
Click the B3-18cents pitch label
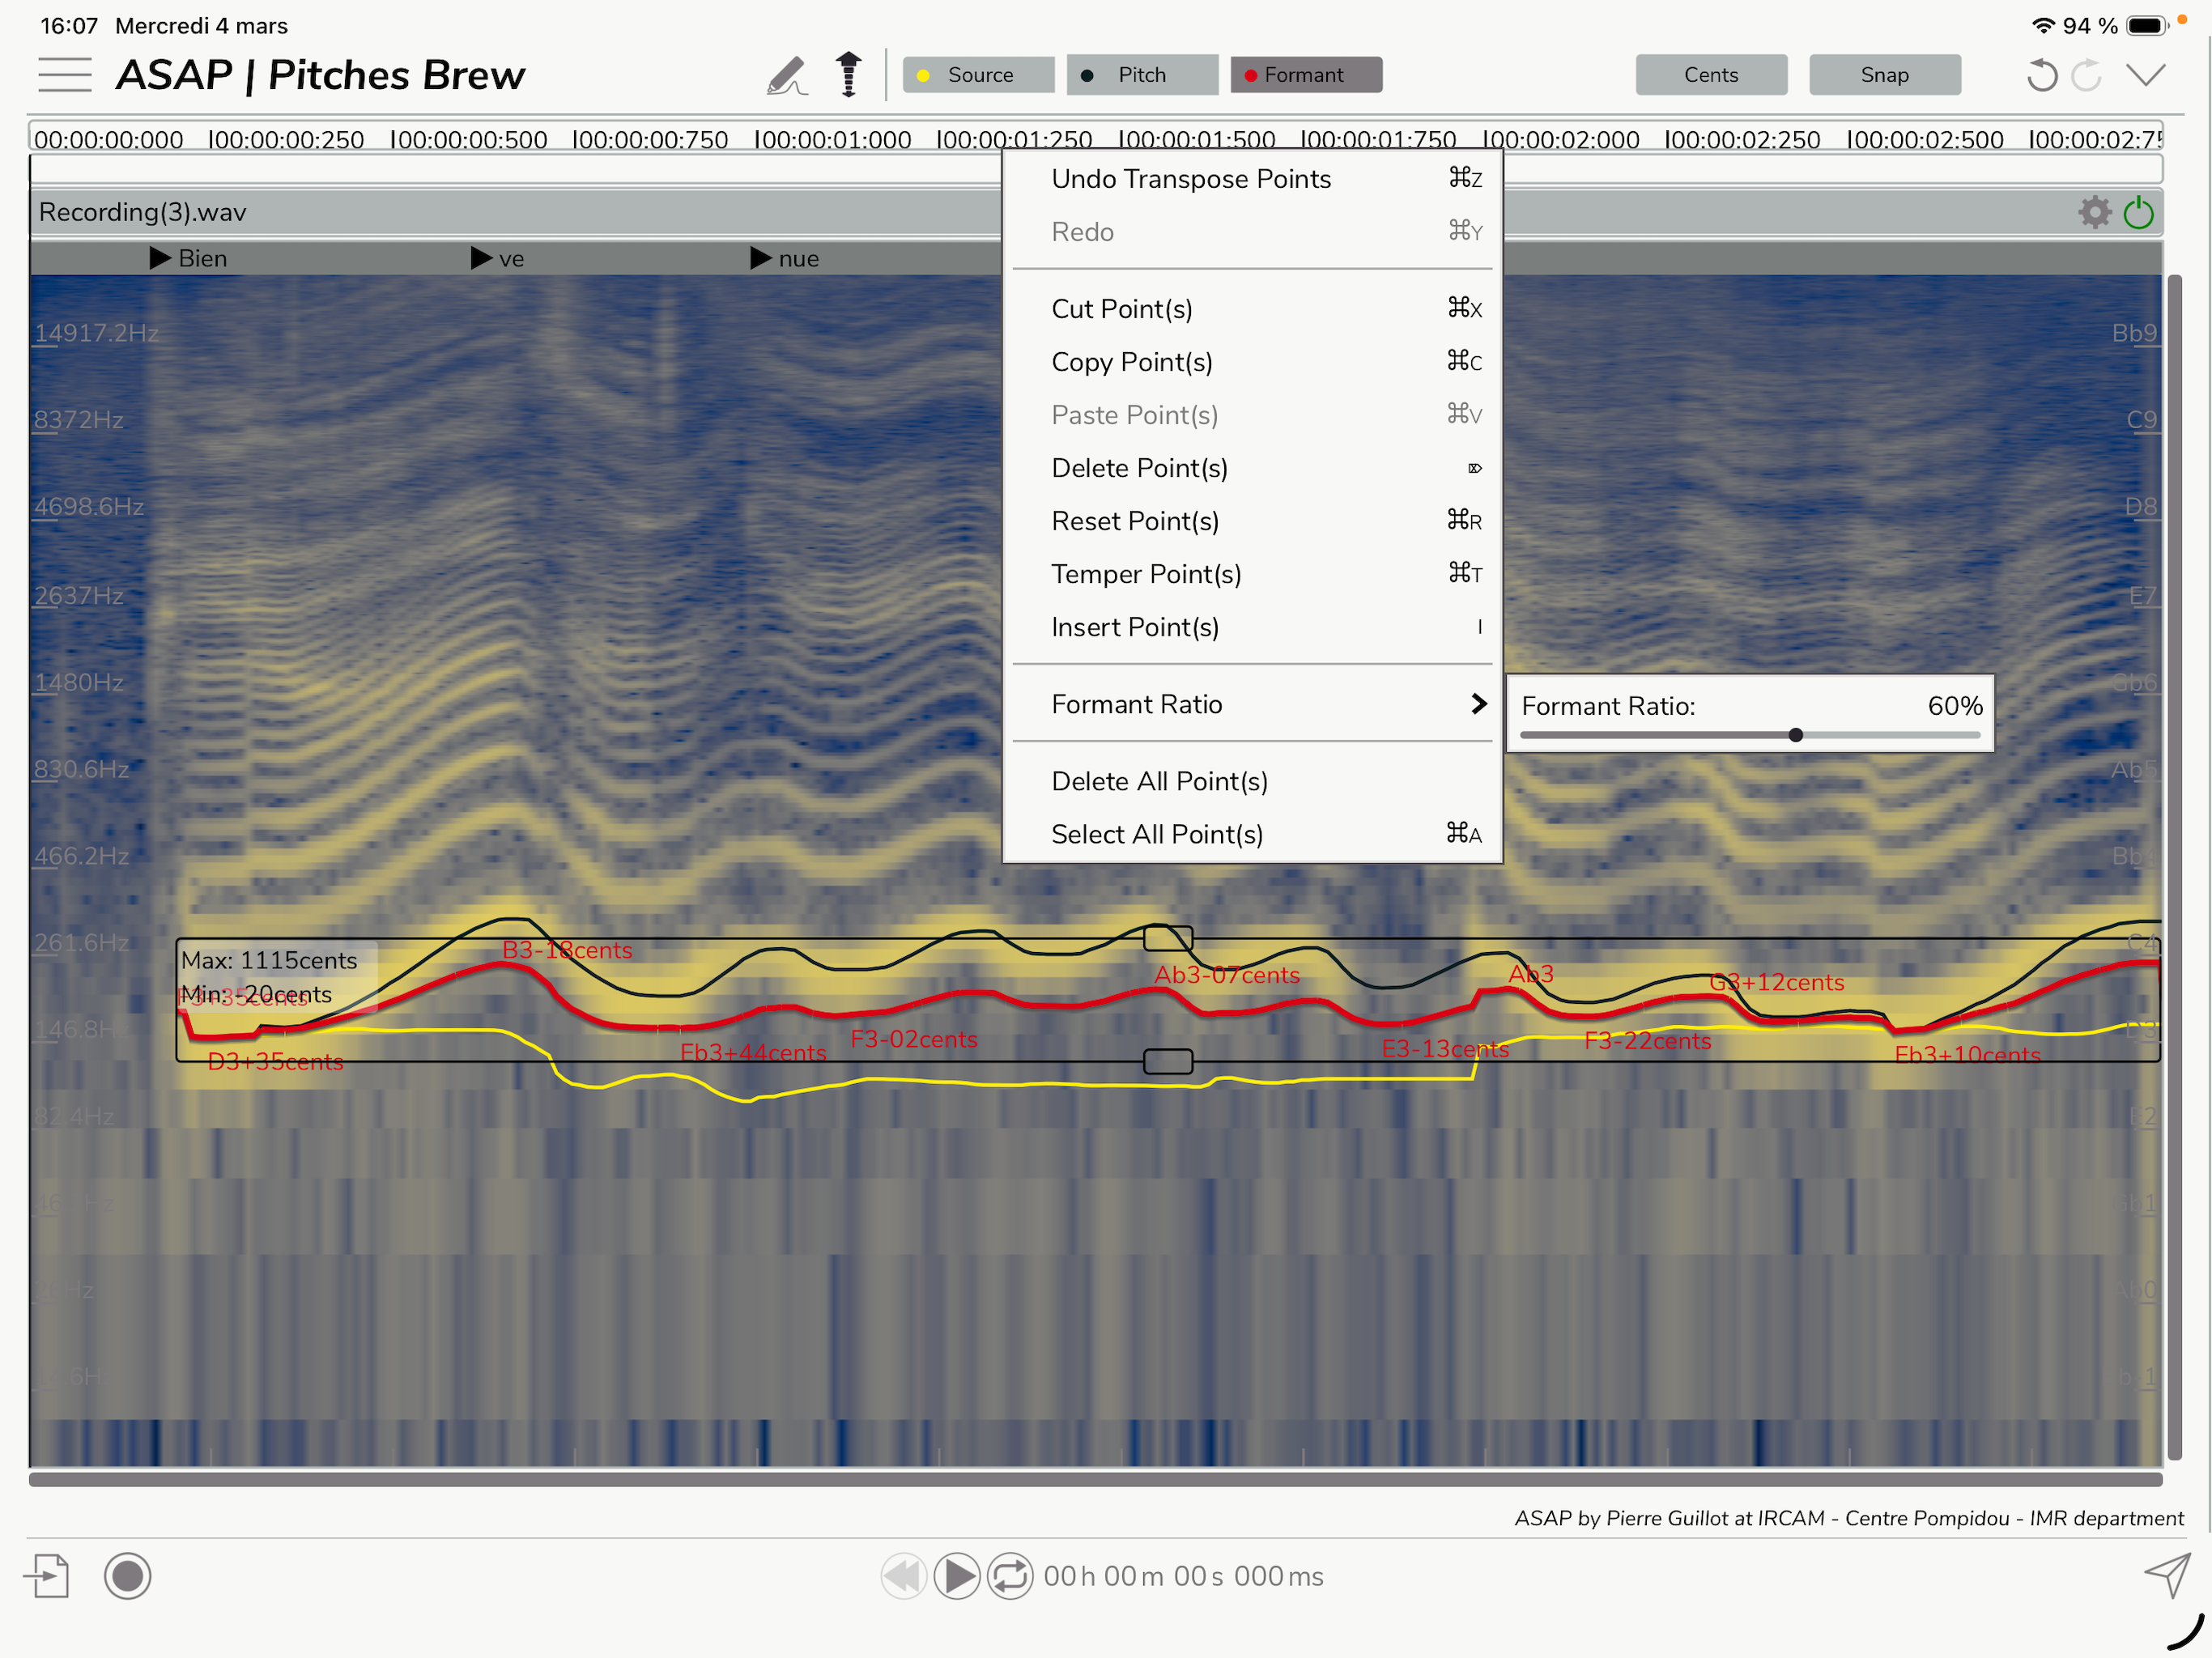click(567, 950)
